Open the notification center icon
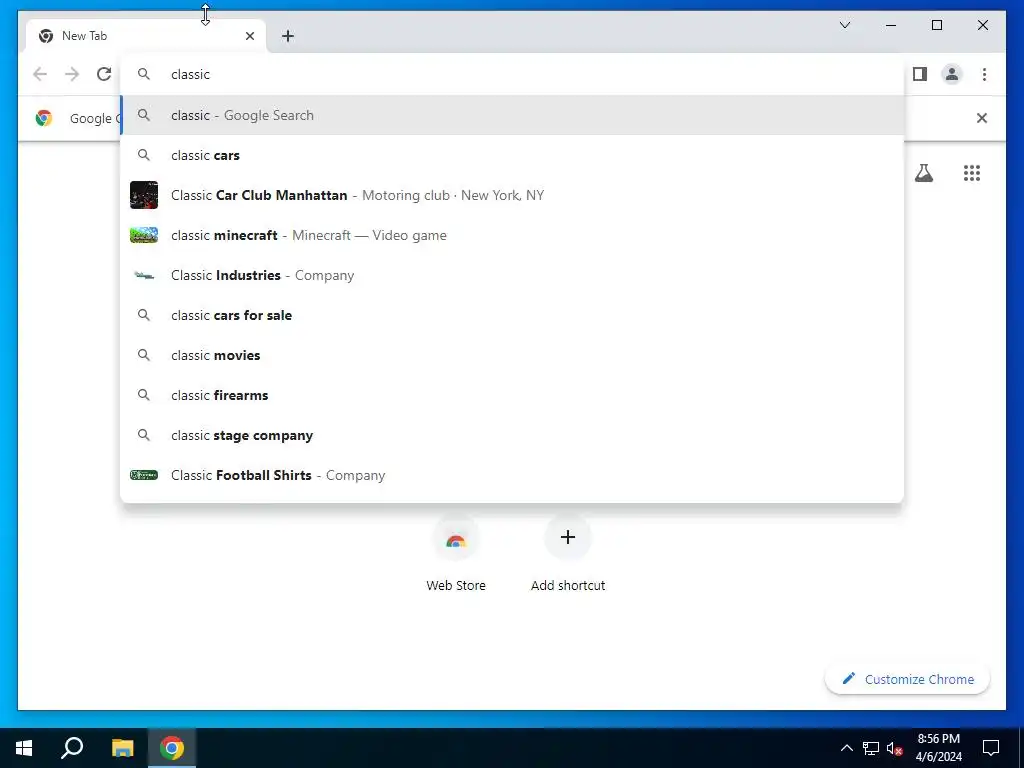 click(x=991, y=748)
